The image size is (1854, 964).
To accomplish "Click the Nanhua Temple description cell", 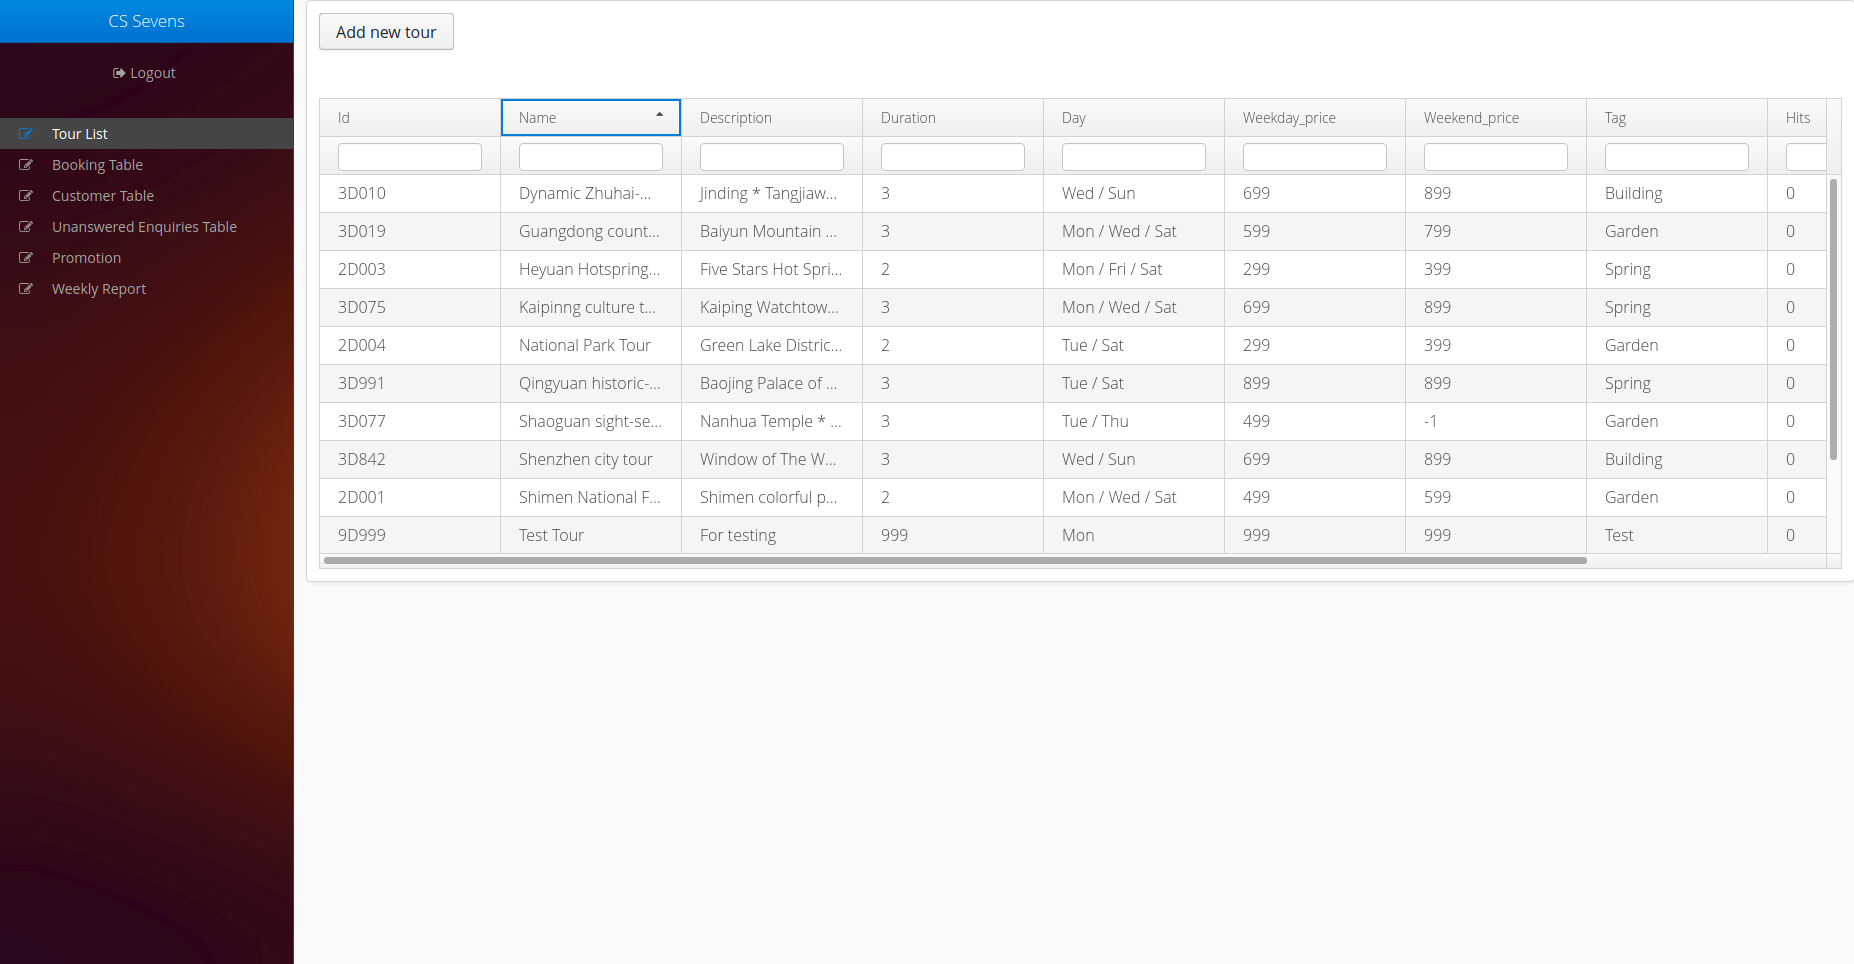I will tap(772, 422).
